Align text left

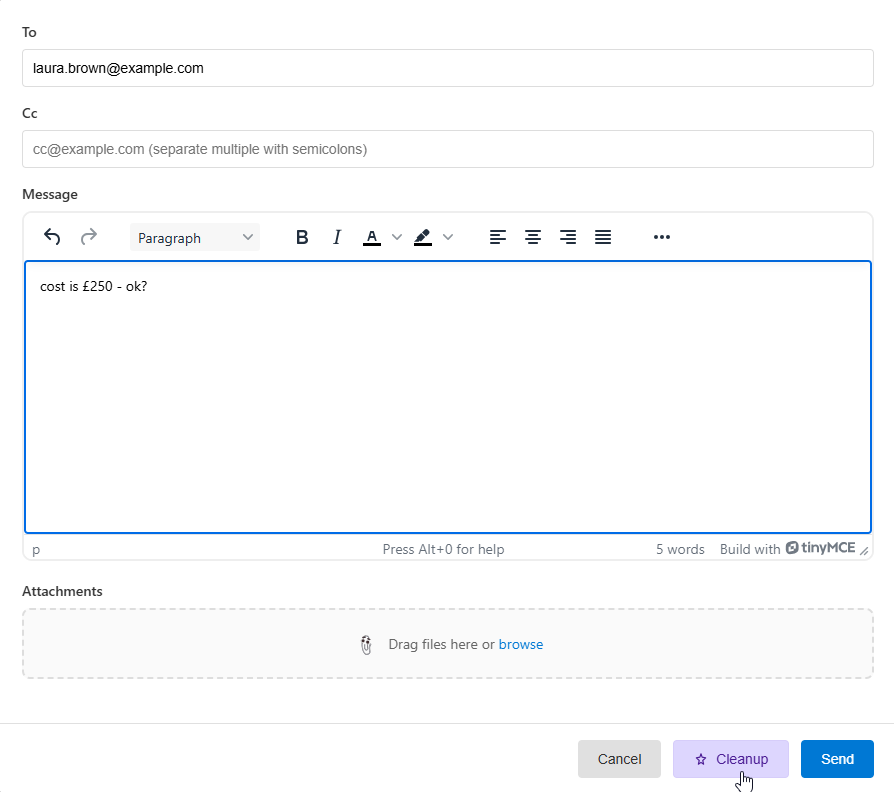coord(498,237)
